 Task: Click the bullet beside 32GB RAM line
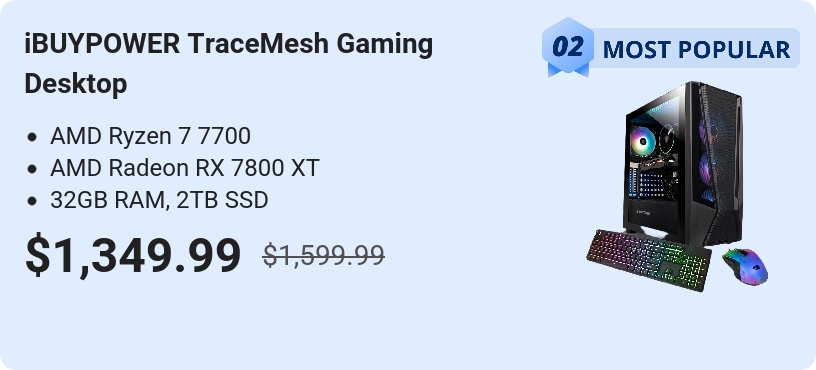(x=32, y=201)
